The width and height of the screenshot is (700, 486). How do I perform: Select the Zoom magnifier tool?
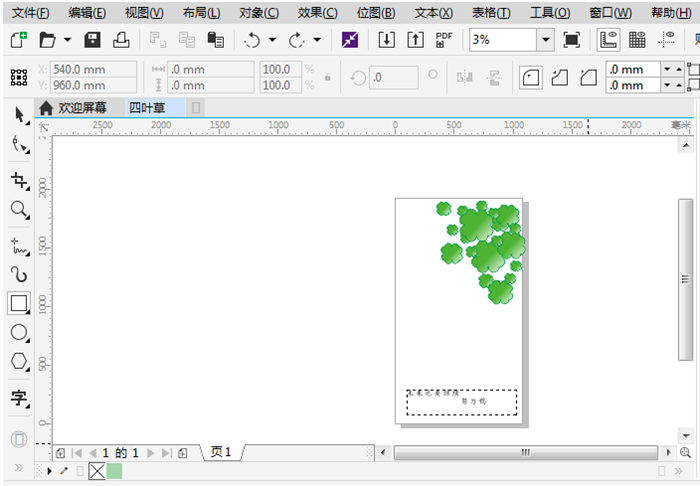coord(19,209)
